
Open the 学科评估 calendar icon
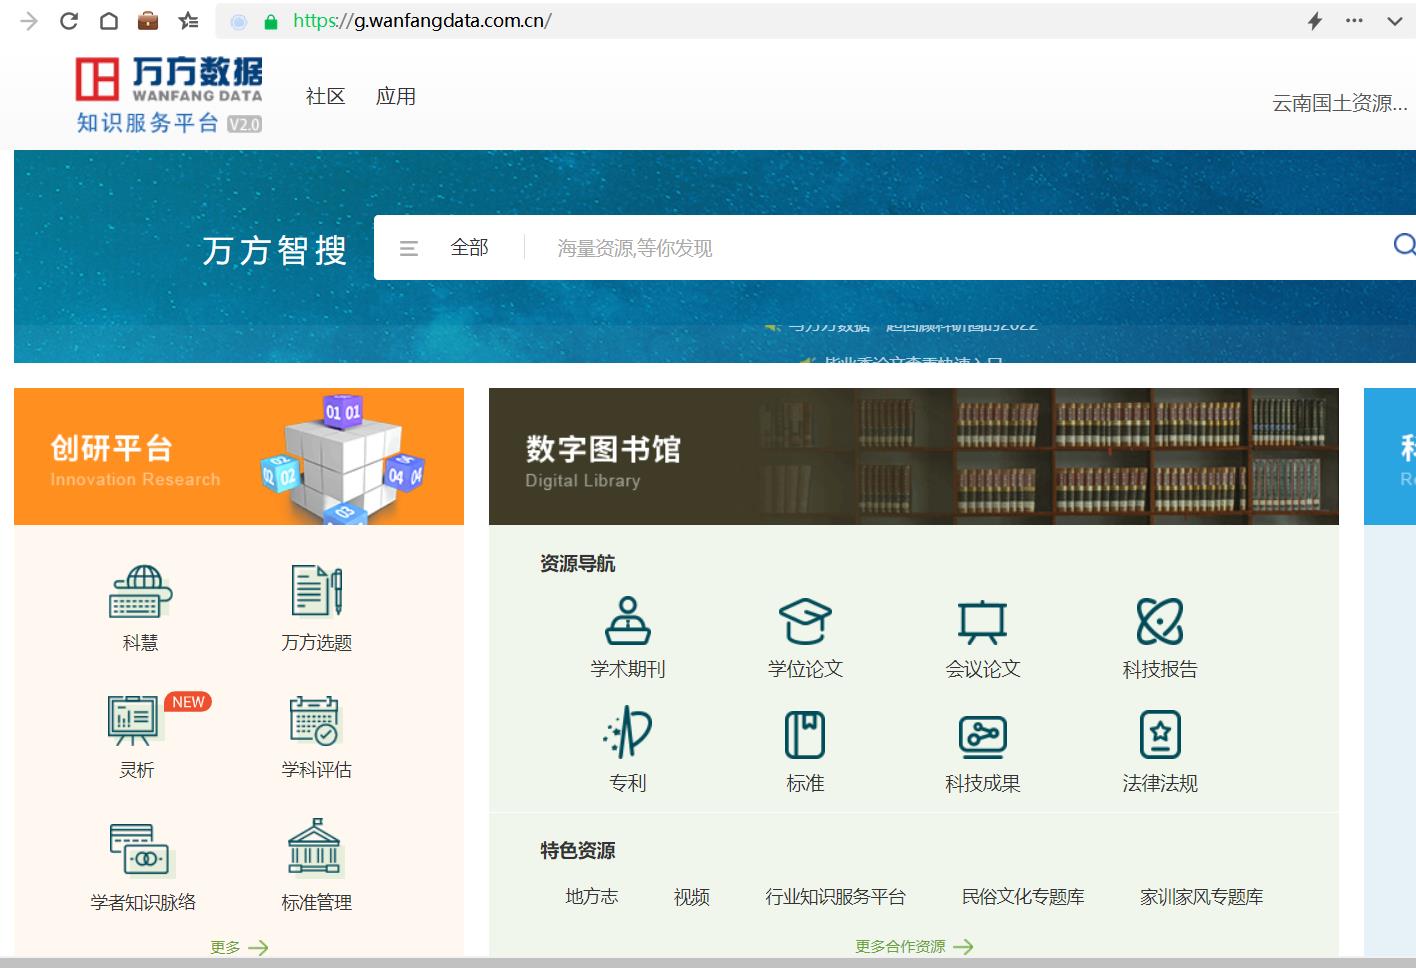click(315, 720)
